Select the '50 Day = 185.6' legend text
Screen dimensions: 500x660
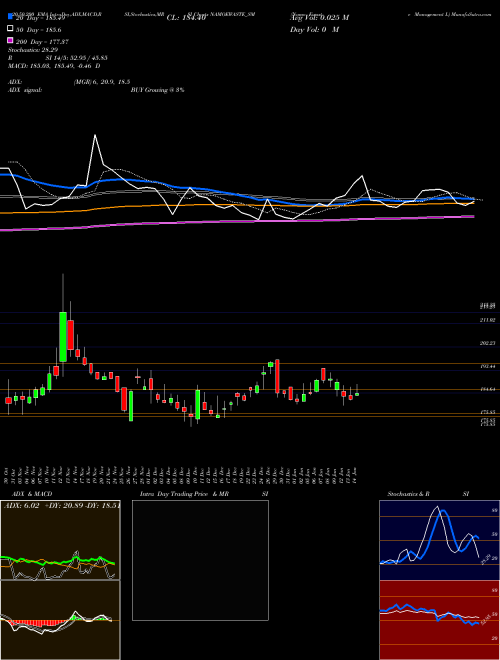tap(38, 30)
